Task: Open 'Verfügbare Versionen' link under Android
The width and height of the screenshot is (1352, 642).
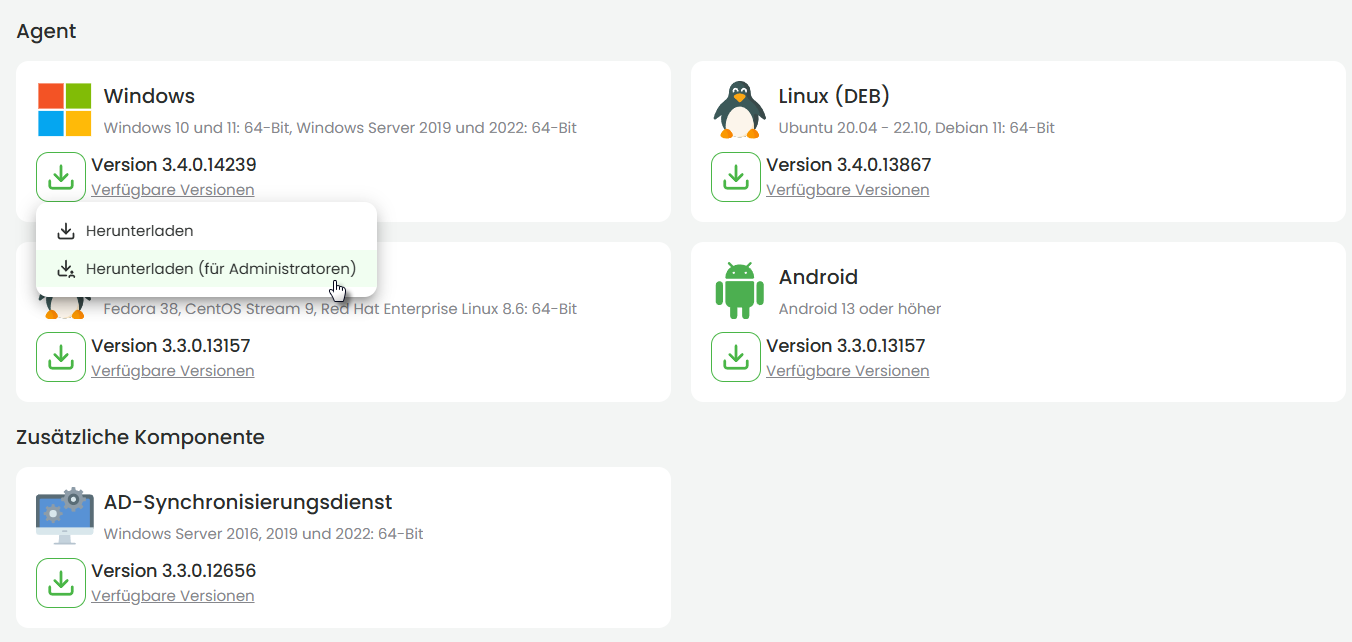Action: [847, 371]
